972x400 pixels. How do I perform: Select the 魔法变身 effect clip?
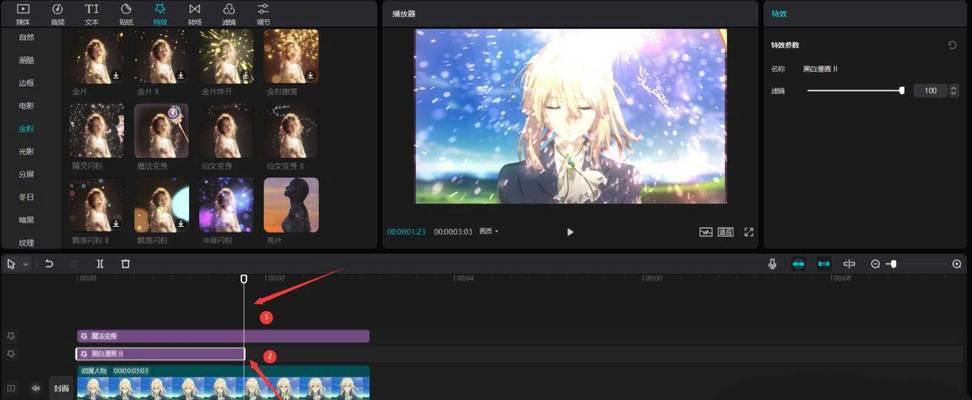(223, 336)
